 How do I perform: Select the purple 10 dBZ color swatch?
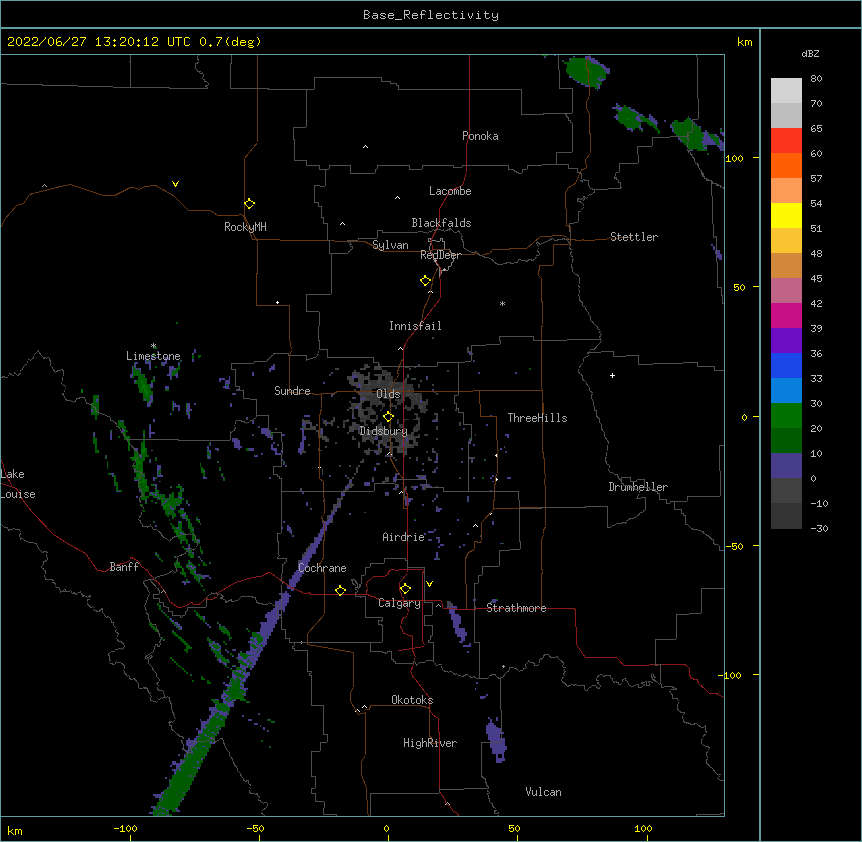786,466
